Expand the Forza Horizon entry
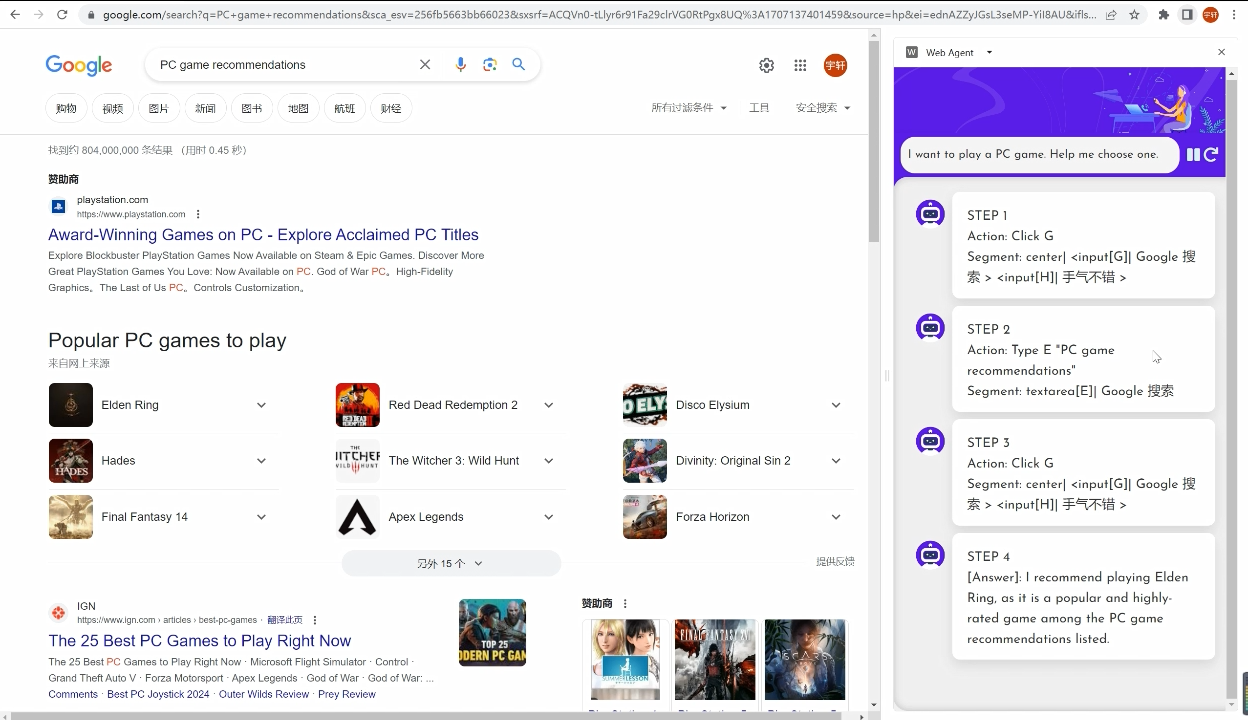The height and width of the screenshot is (720, 1248). [x=836, y=517]
